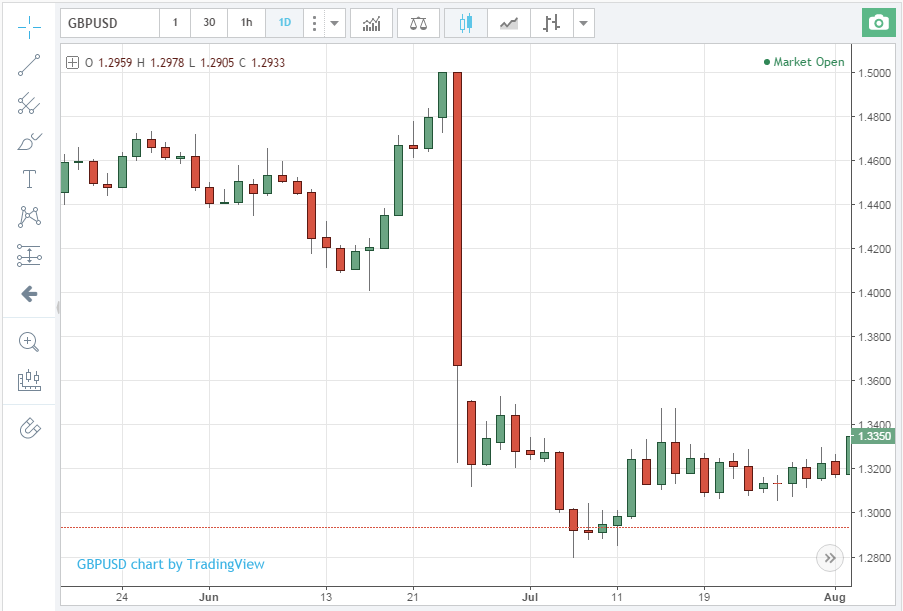
Task: Switch to the 1h interval
Action: [246, 23]
